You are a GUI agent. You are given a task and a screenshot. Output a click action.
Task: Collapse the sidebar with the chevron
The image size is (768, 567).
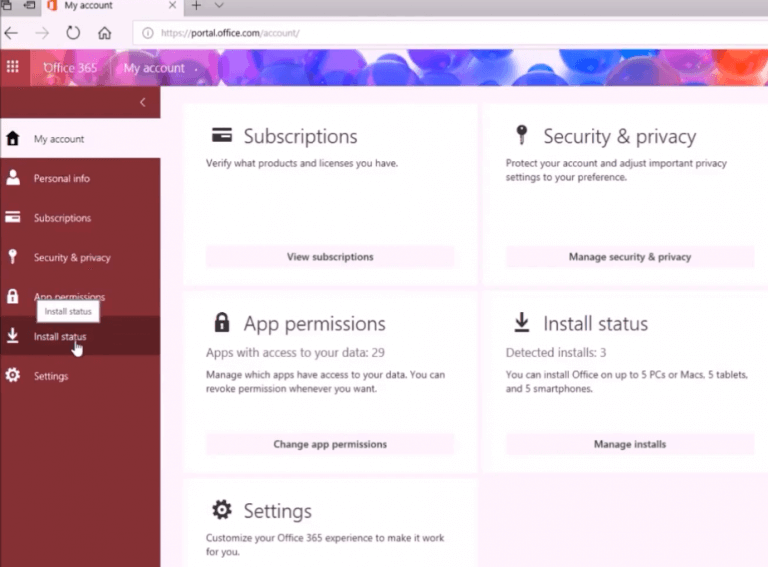[143, 102]
